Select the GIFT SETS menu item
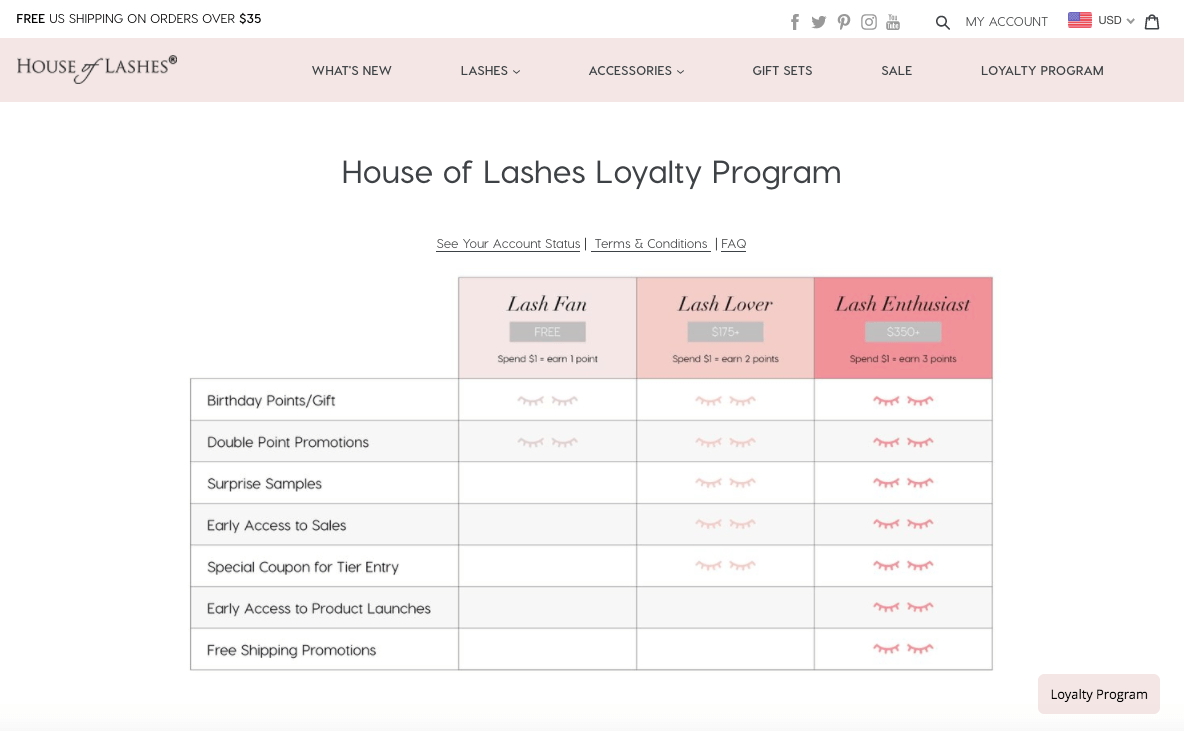Viewport: 1184px width, 731px height. [x=782, y=70]
